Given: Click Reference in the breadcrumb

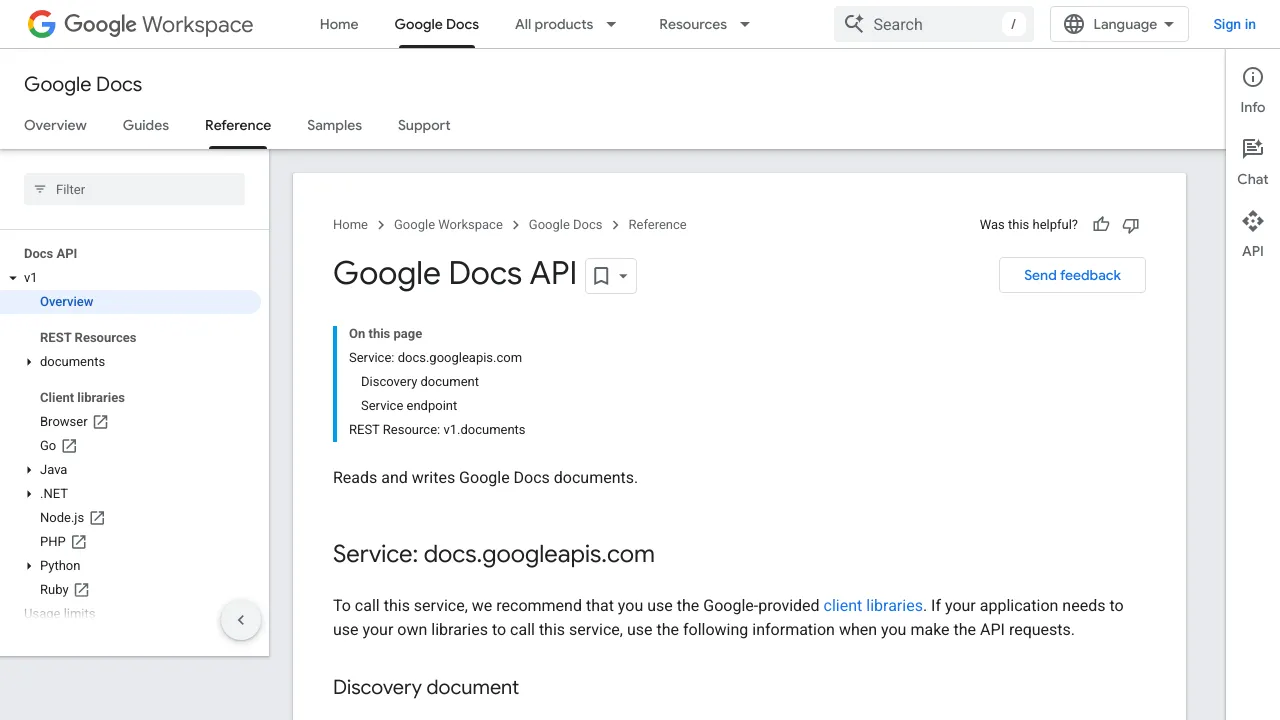Looking at the screenshot, I should [x=657, y=225].
